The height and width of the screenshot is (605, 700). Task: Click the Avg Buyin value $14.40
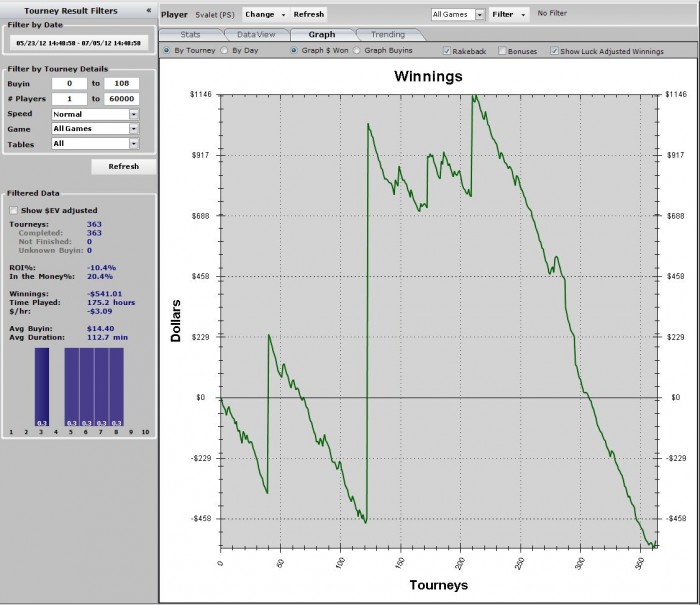pos(100,329)
